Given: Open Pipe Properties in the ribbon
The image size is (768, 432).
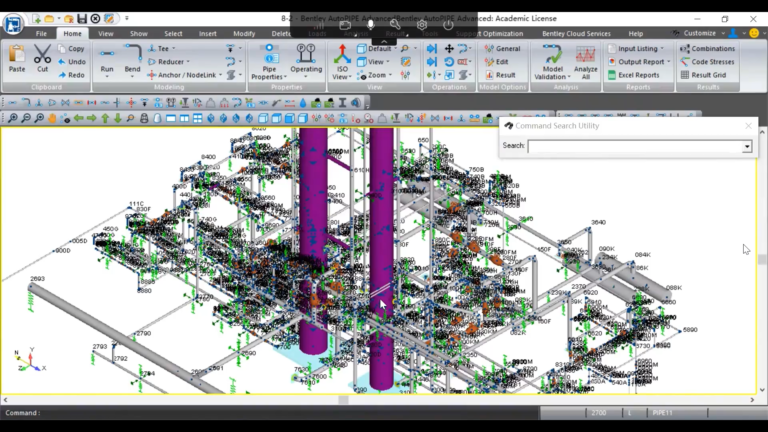Looking at the screenshot, I should pyautogui.click(x=269, y=62).
